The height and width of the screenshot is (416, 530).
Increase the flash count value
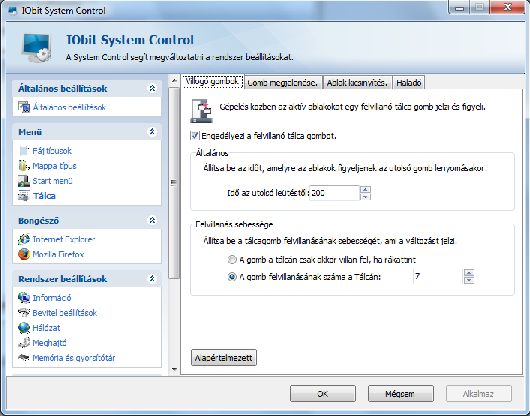coord(469,272)
